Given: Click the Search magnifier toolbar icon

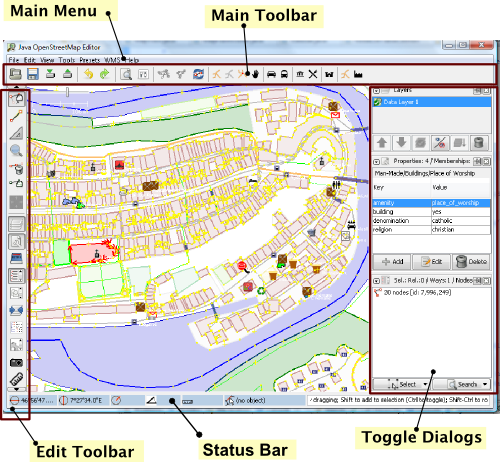Looking at the screenshot, I should (x=126, y=74).
